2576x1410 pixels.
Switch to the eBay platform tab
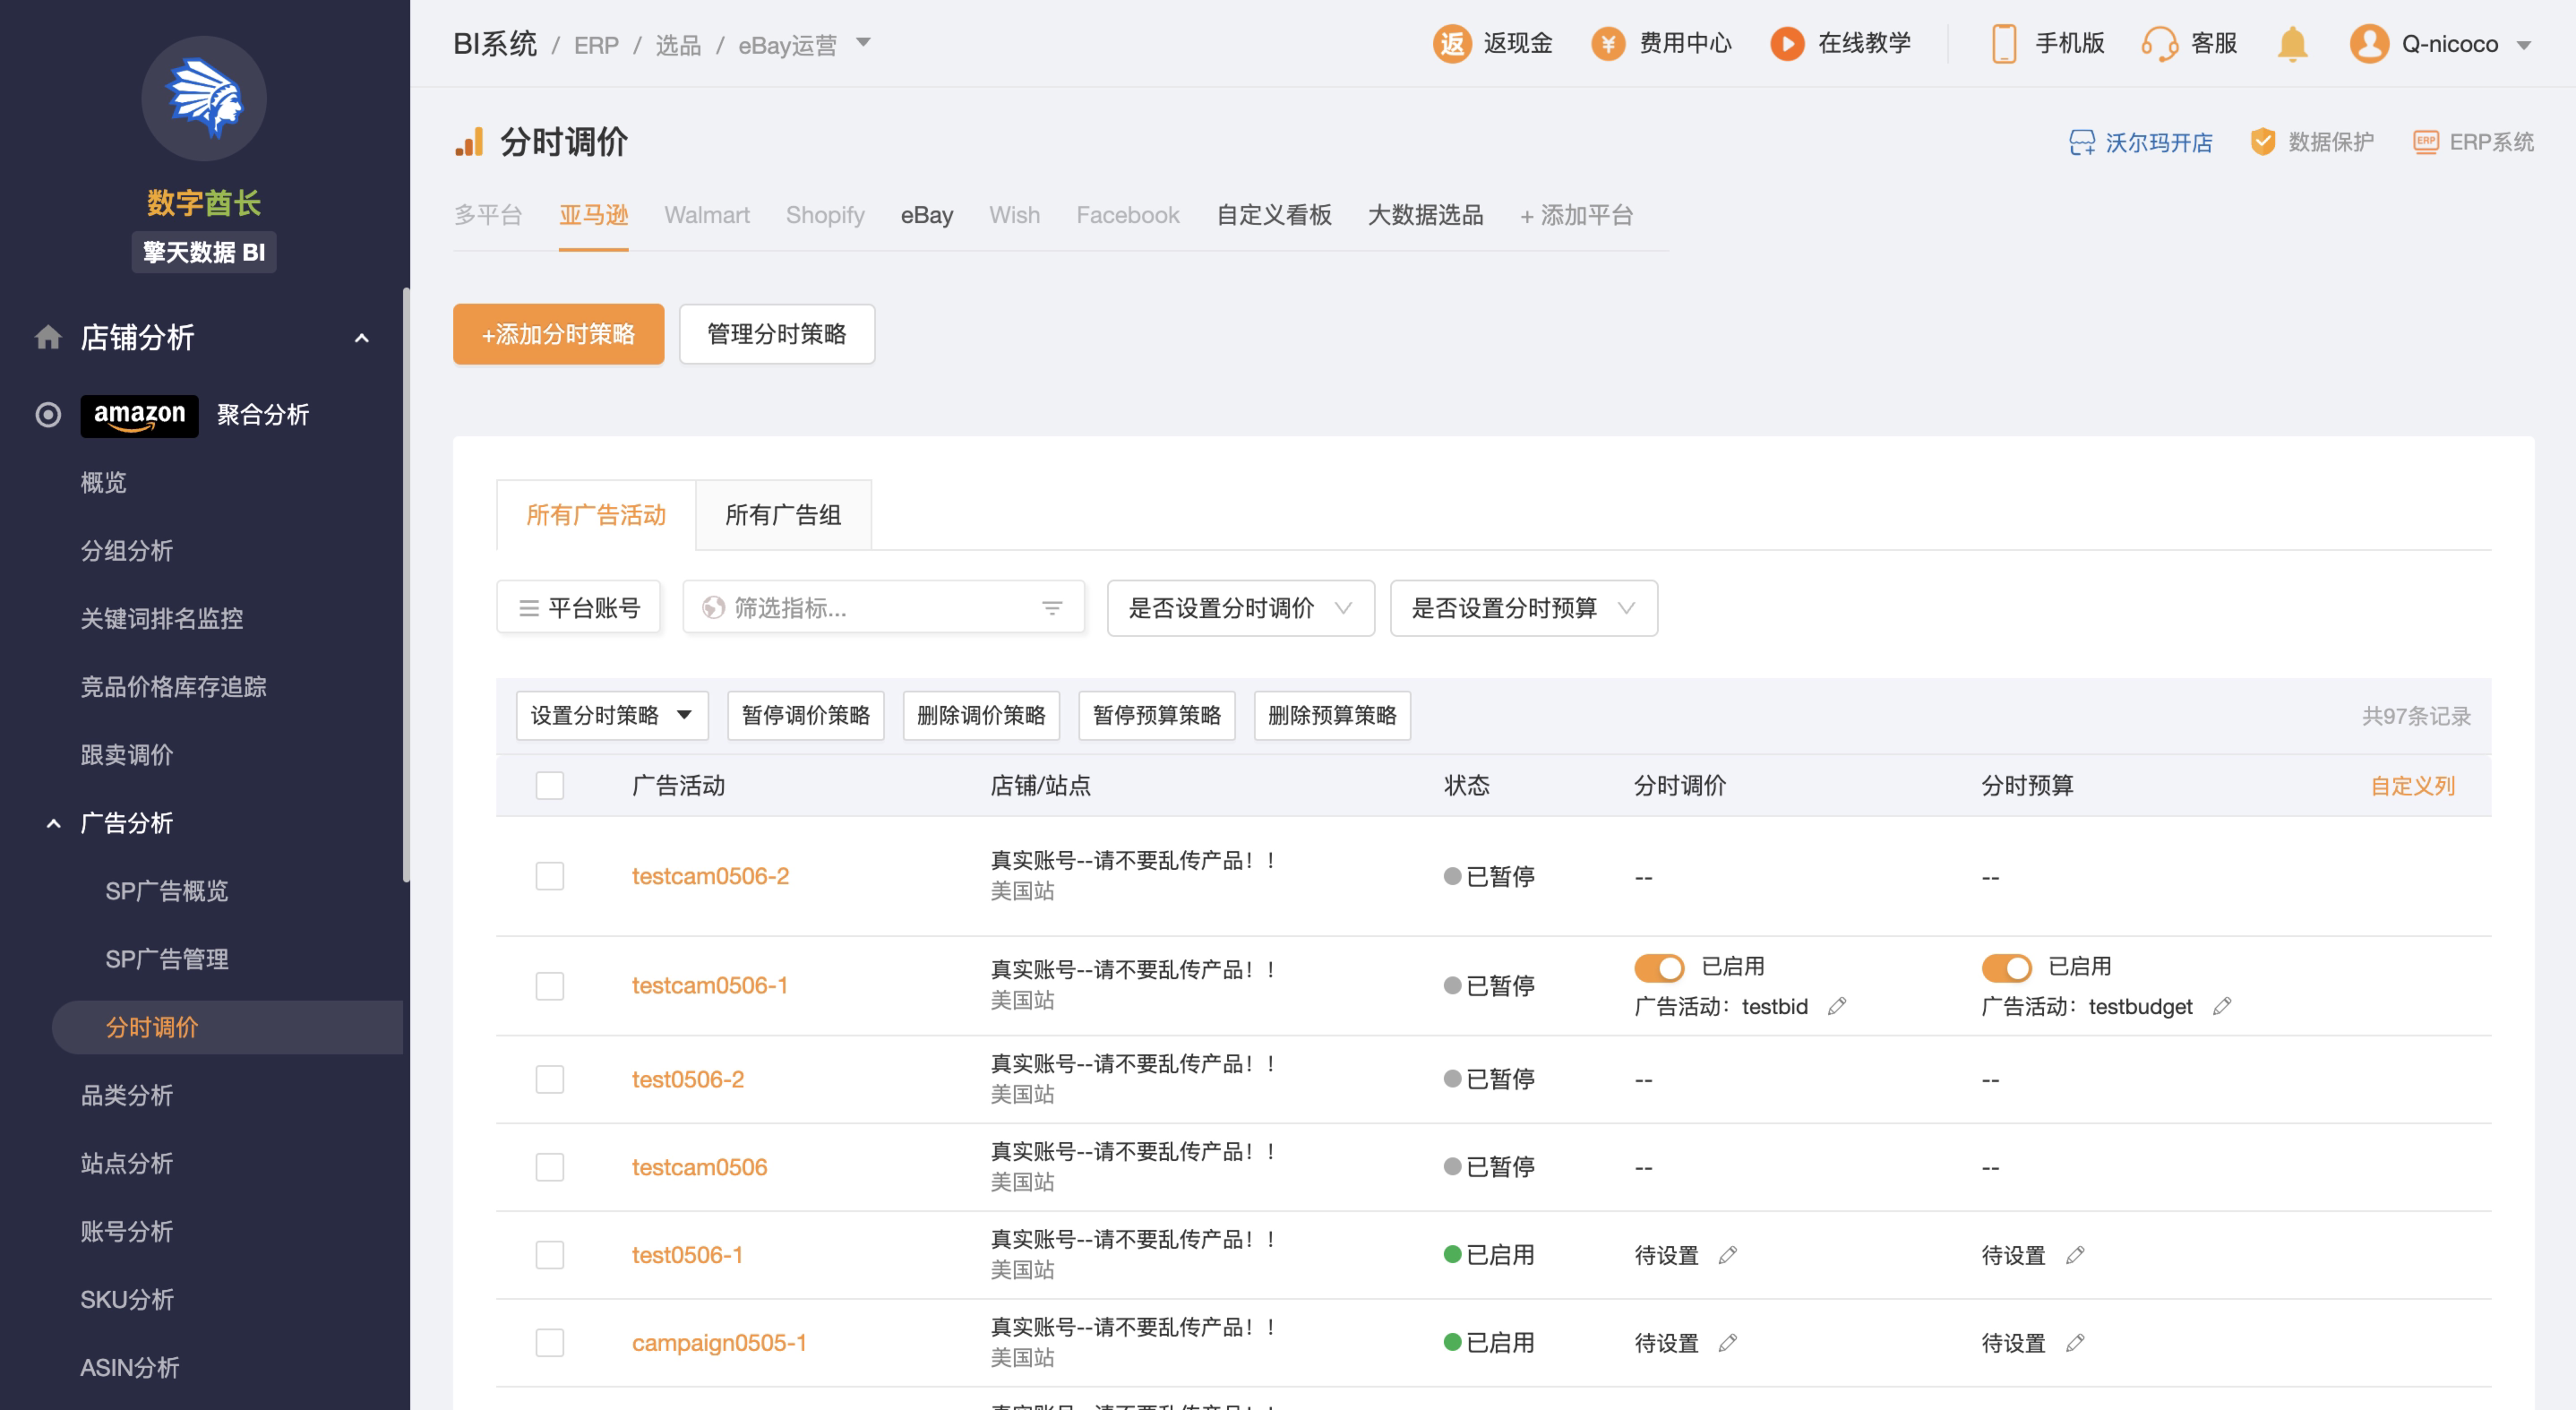click(926, 215)
